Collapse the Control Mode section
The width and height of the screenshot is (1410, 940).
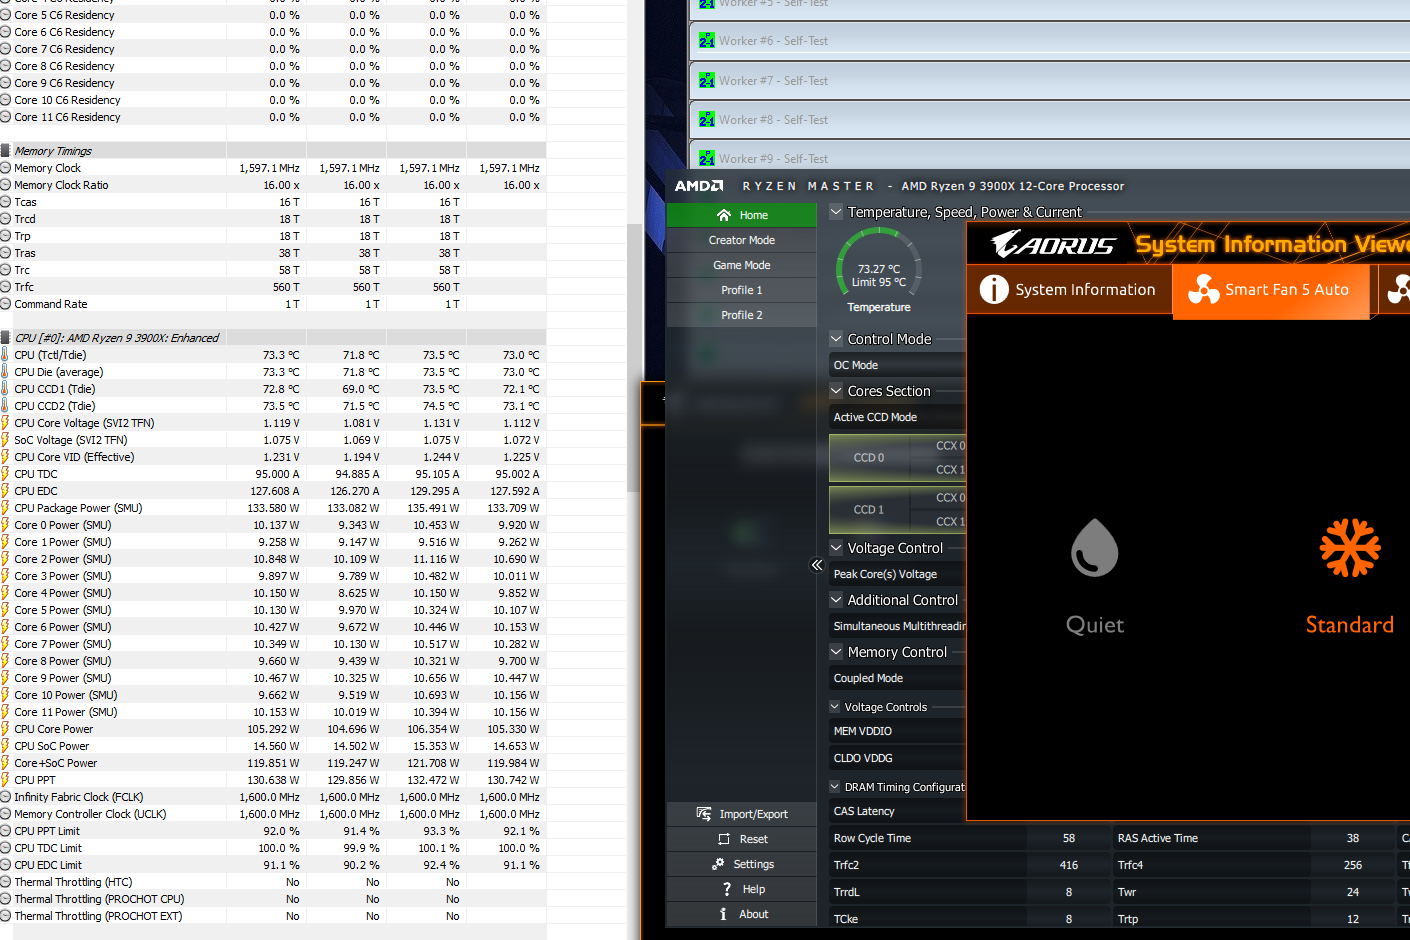[x=837, y=339]
